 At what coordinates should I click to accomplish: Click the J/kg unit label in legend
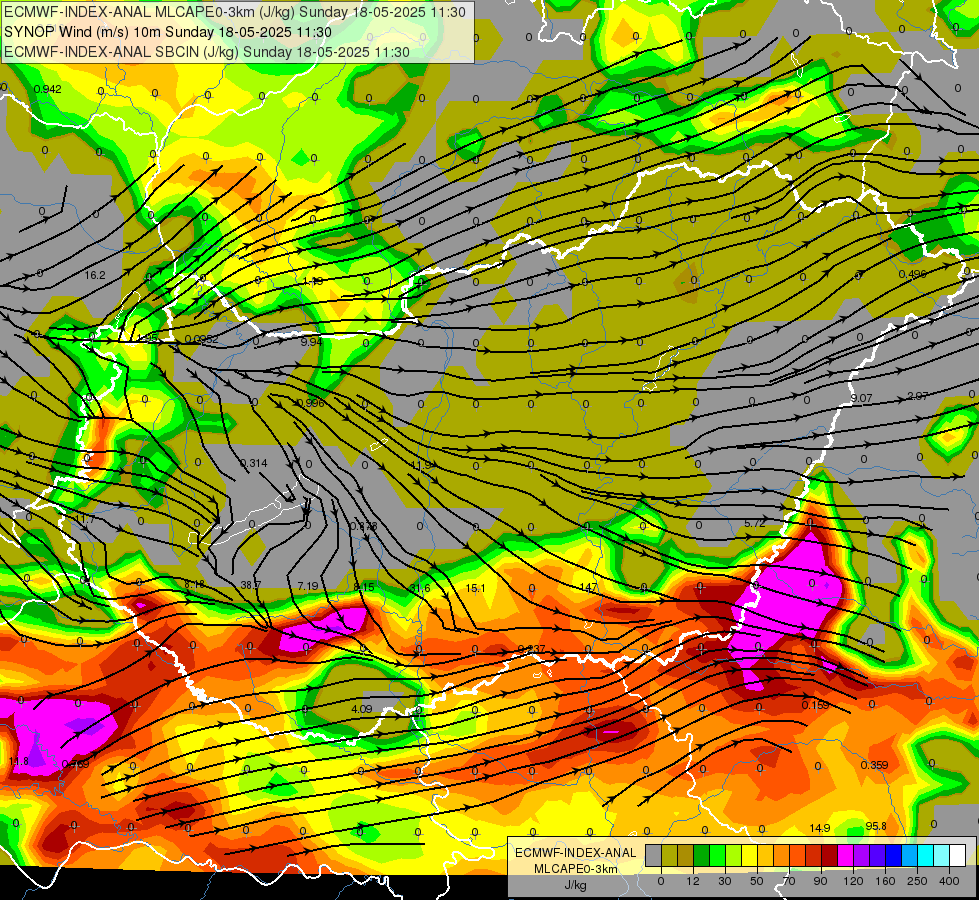[x=576, y=885]
